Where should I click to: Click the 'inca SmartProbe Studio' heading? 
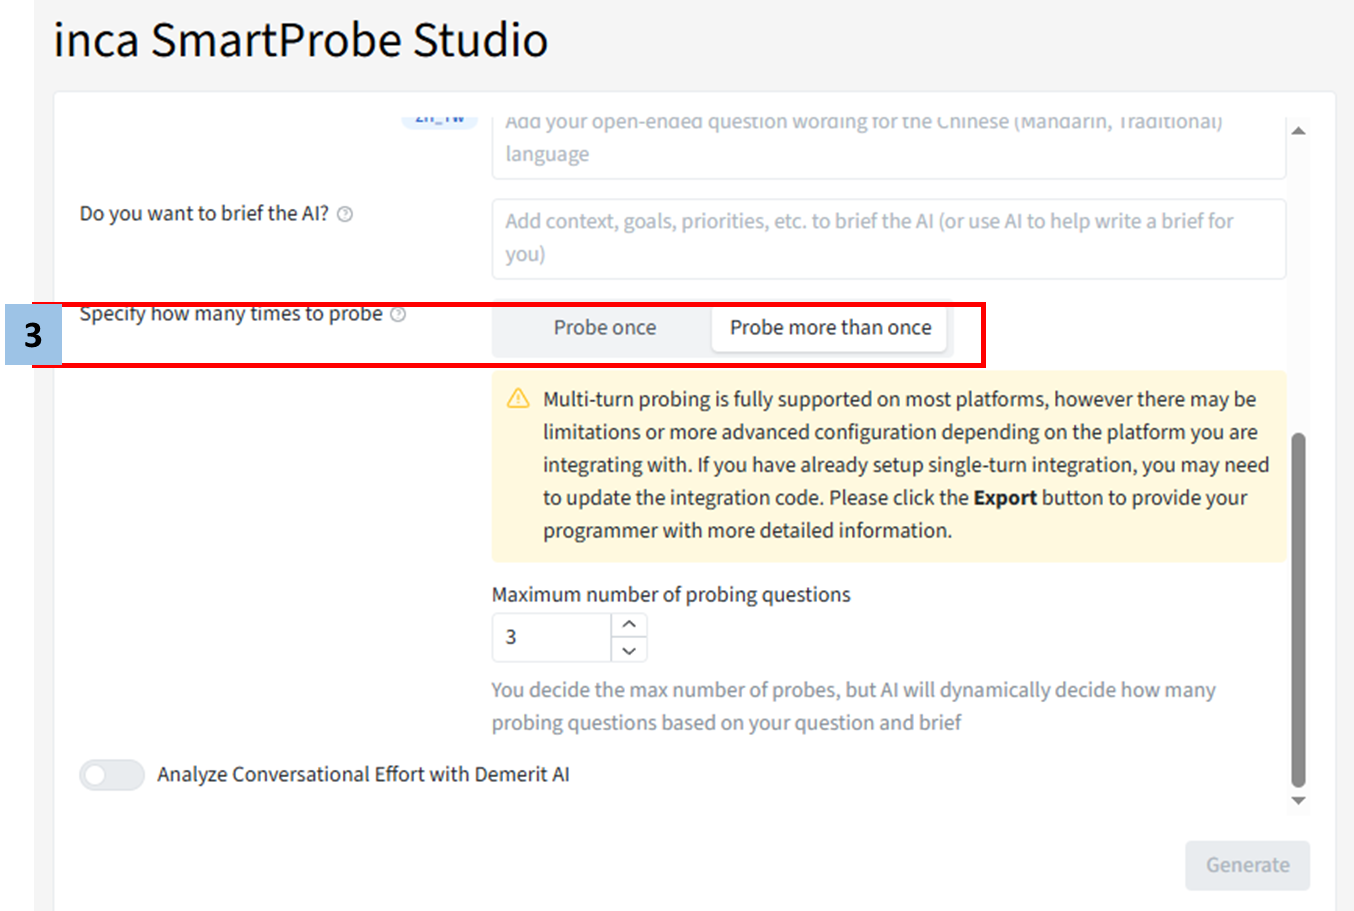[x=300, y=41]
